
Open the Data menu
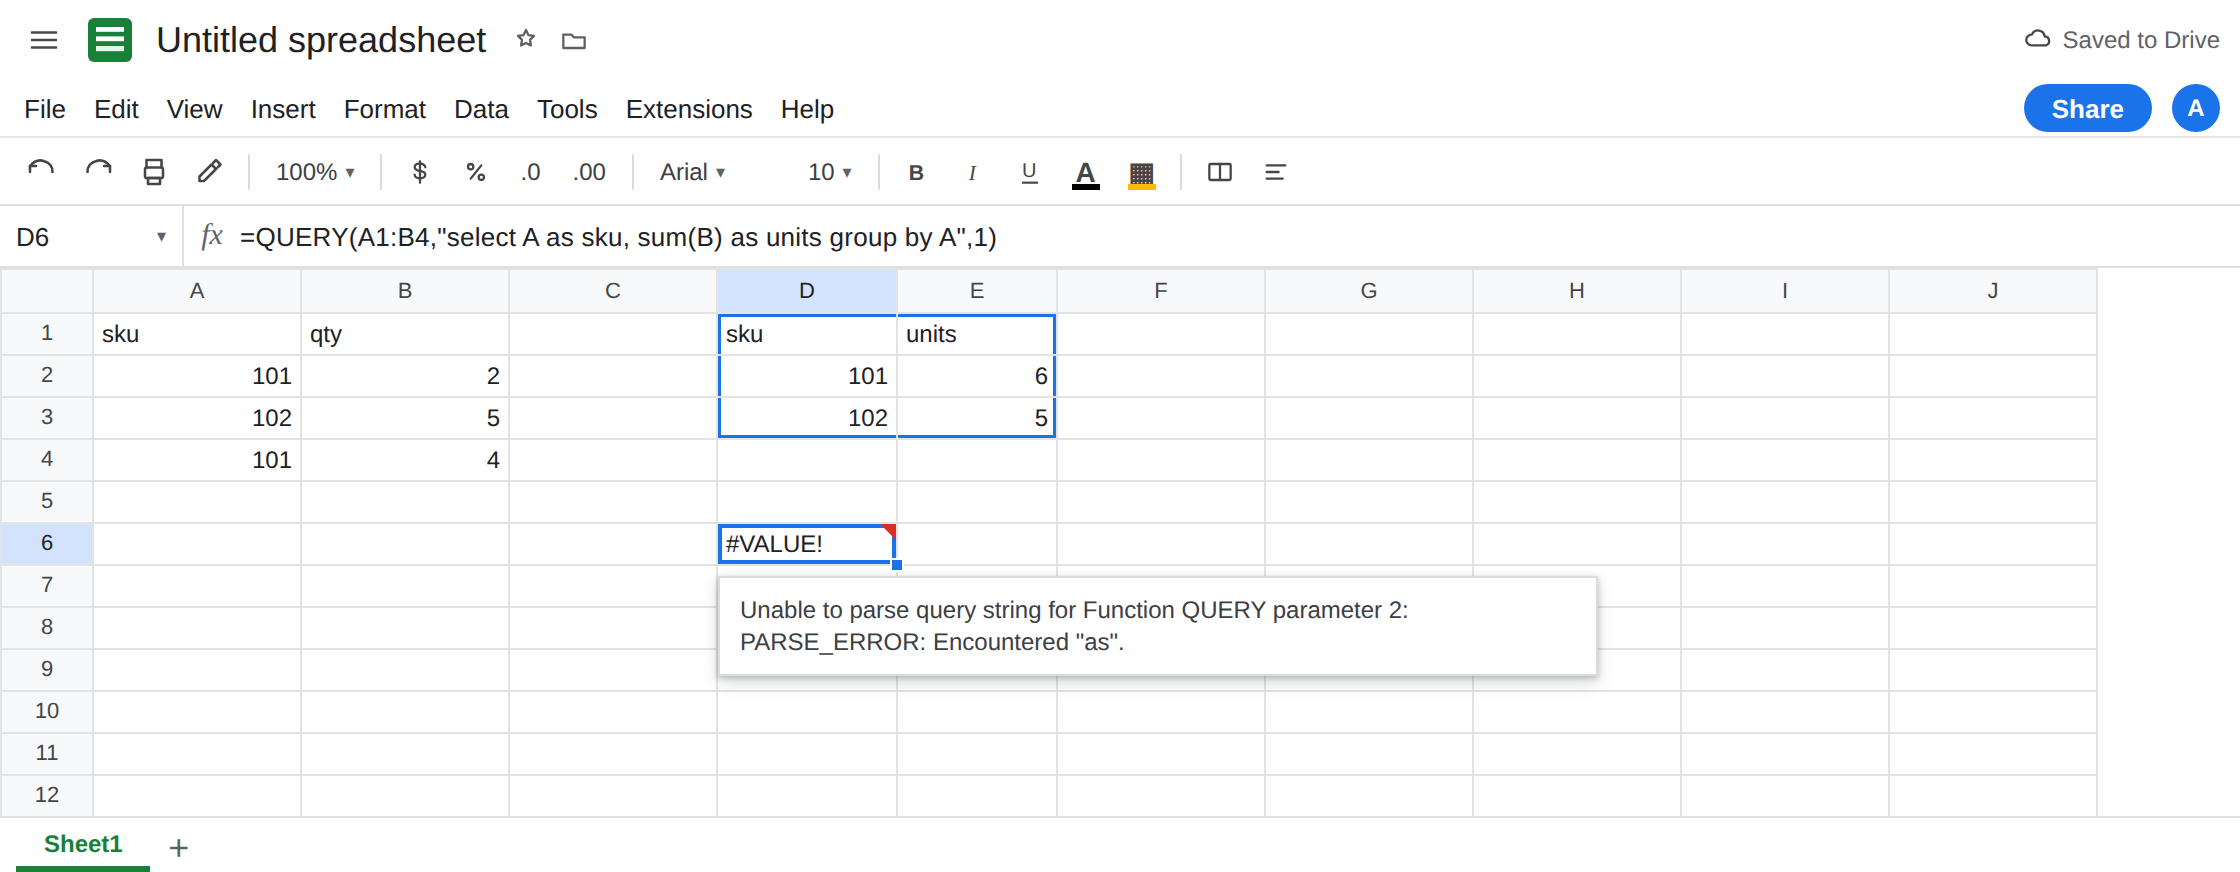(x=481, y=109)
